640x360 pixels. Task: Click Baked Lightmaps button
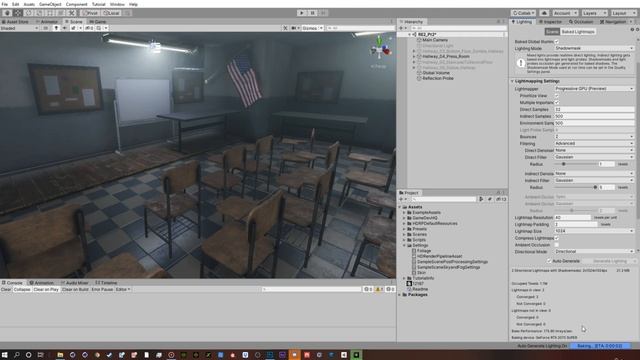coord(578,31)
